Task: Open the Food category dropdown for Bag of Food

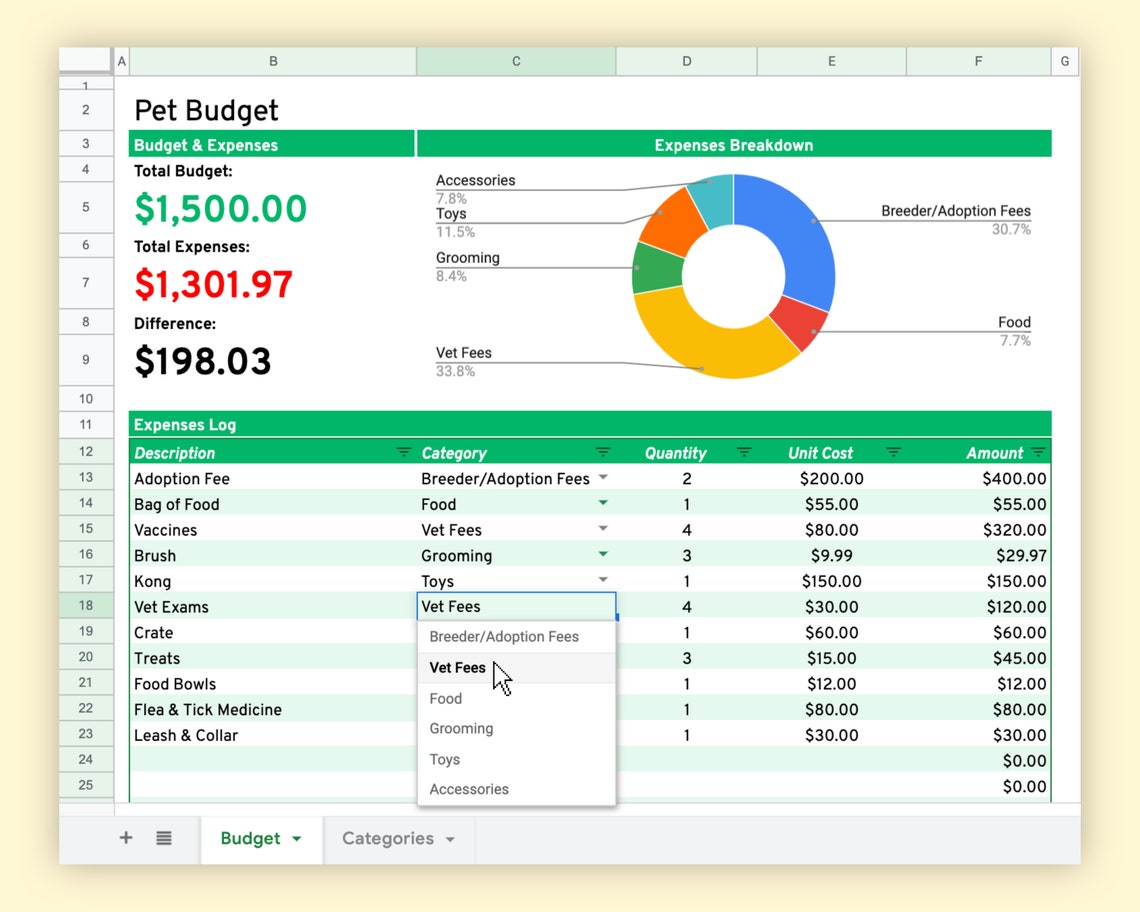Action: tap(603, 504)
